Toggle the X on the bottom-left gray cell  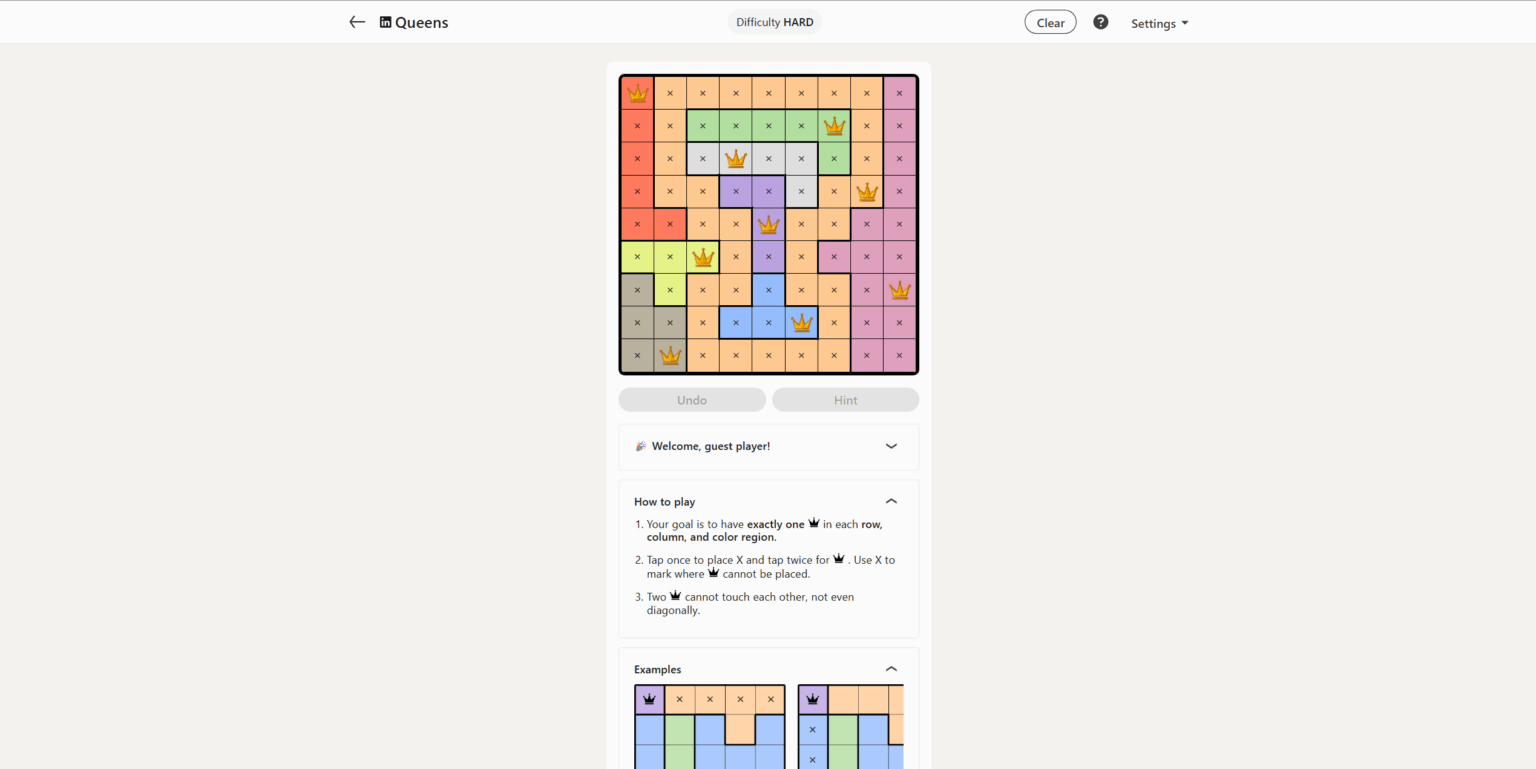[637, 355]
